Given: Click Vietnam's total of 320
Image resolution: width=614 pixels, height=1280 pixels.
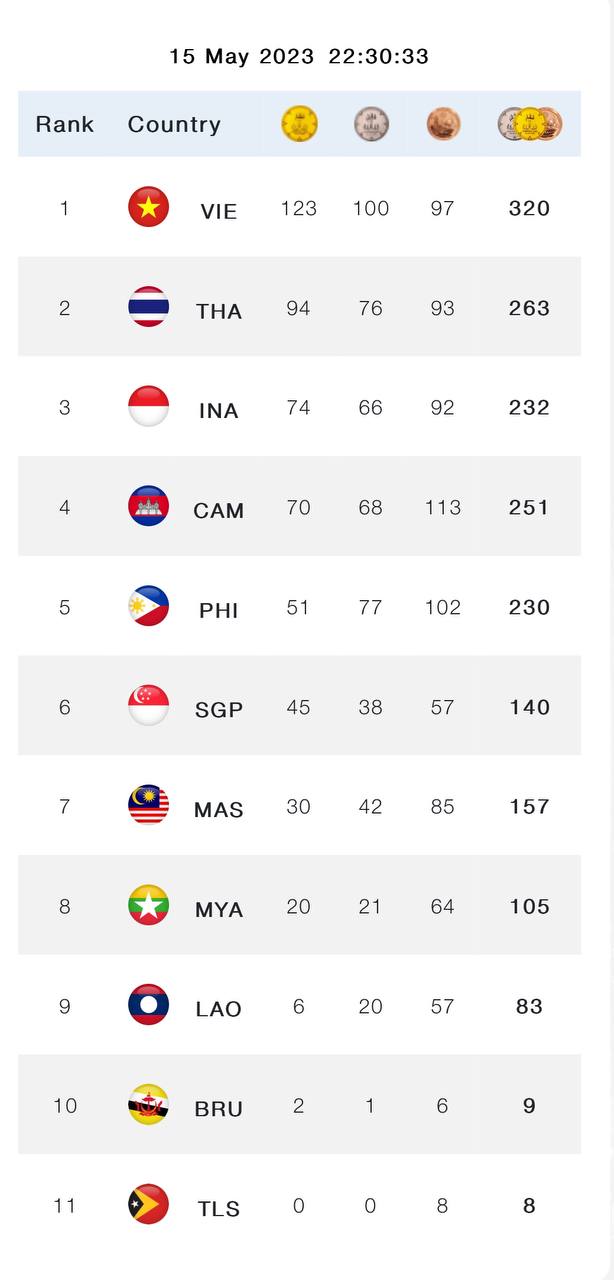Looking at the screenshot, I should point(529,208).
